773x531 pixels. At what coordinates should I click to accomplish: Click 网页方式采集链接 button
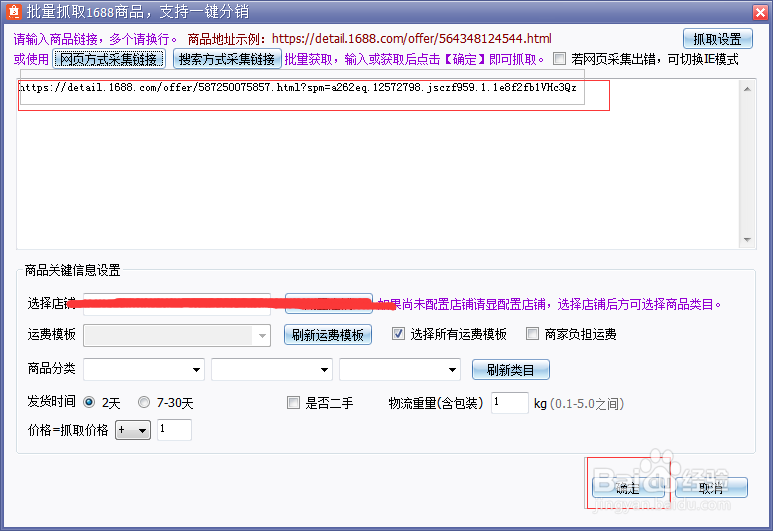click(109, 59)
